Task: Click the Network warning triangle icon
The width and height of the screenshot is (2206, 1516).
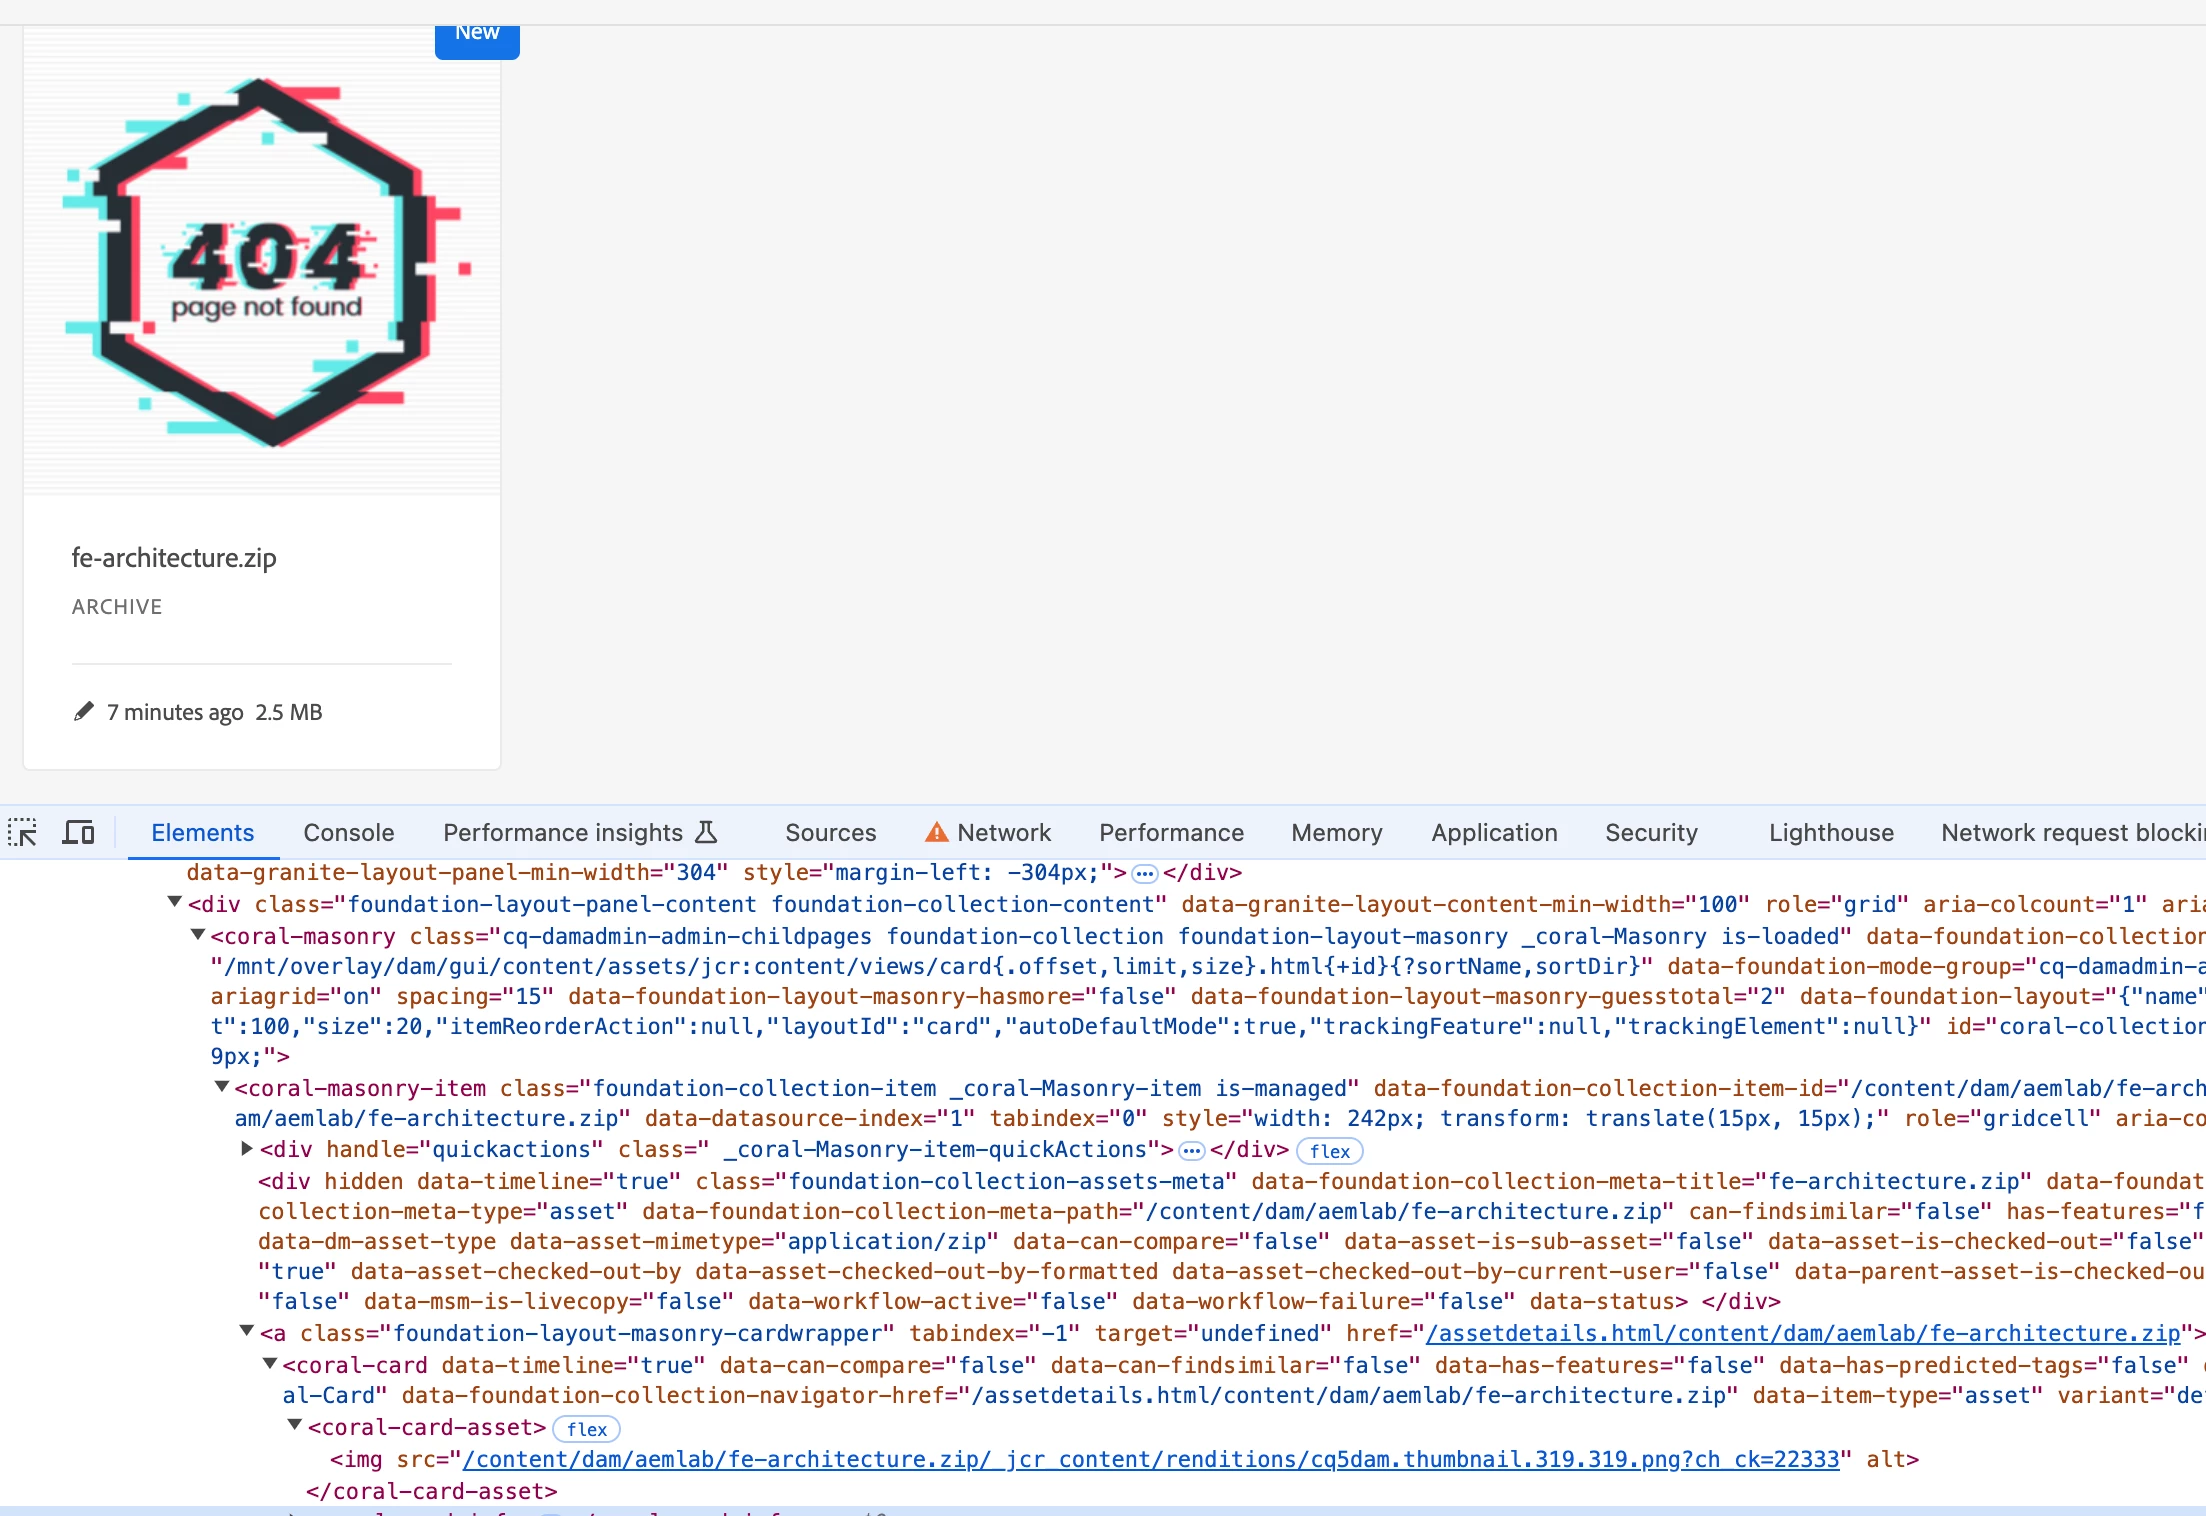Action: click(x=936, y=832)
